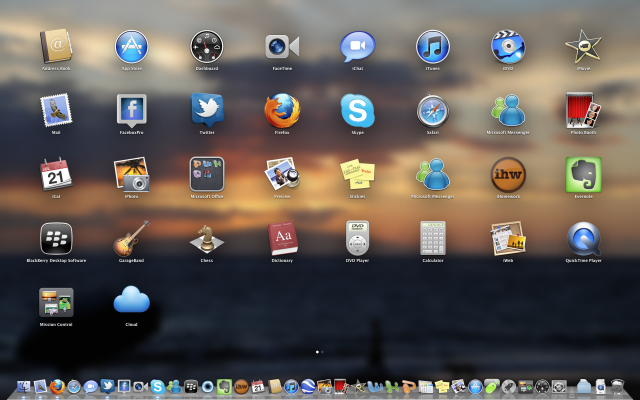
Task: Launch Microsoft Excel from the Dock
Action: tap(391, 386)
